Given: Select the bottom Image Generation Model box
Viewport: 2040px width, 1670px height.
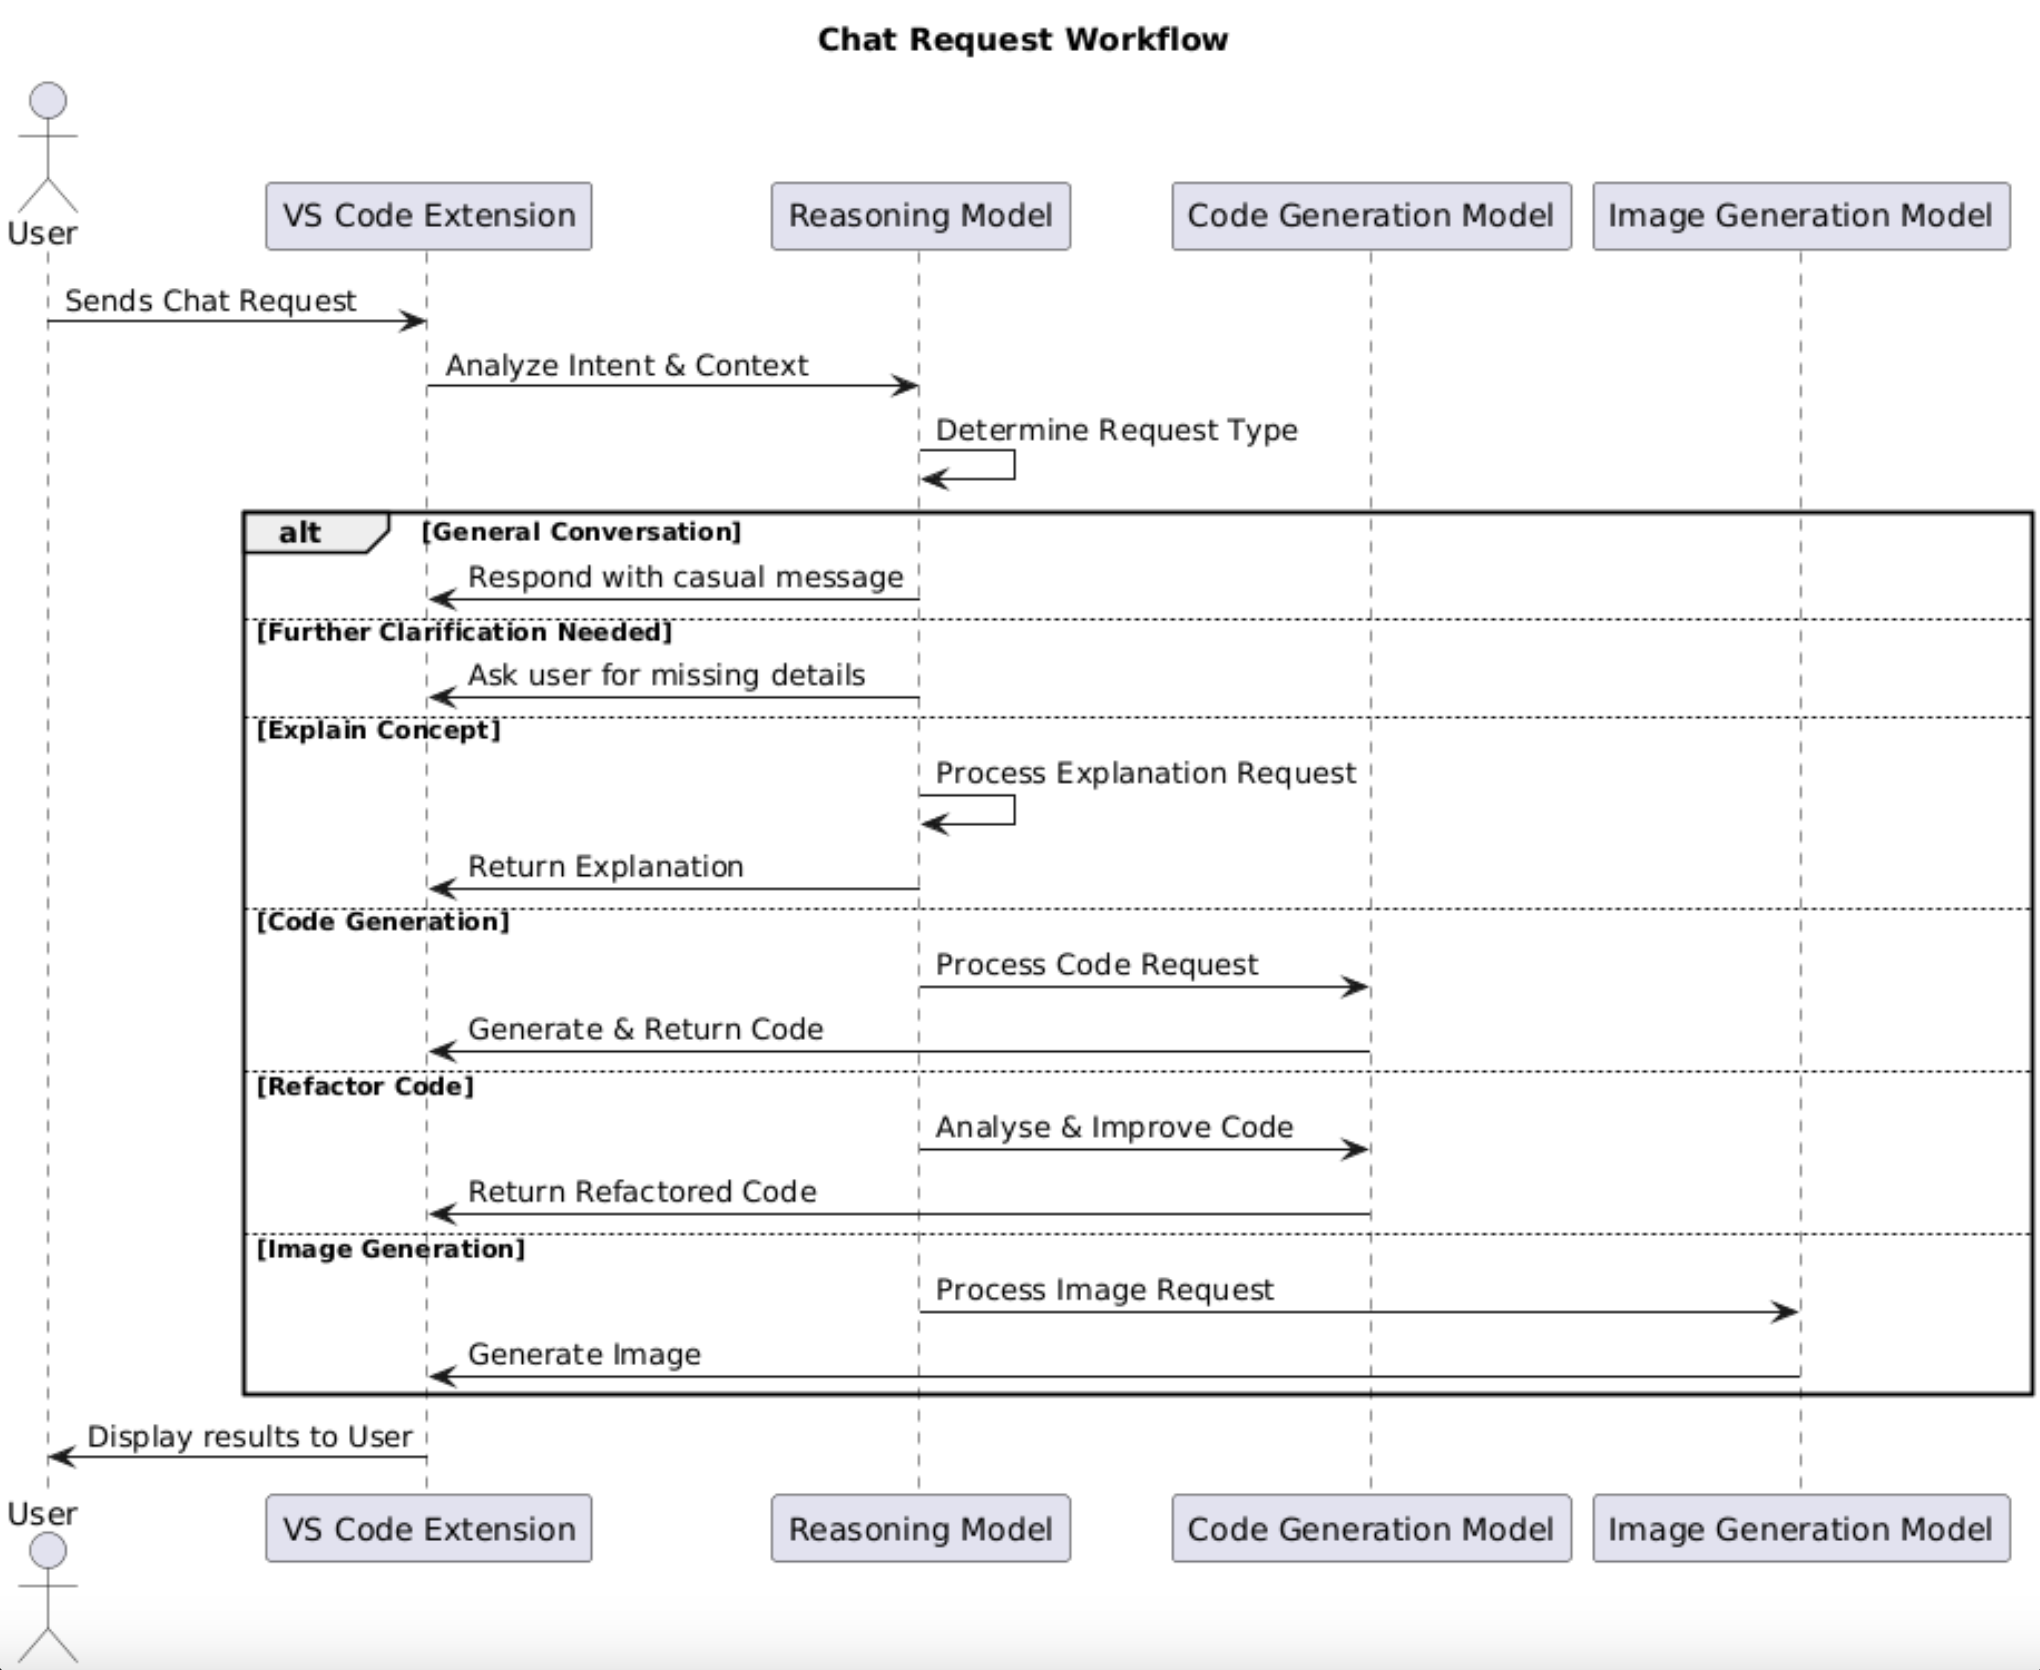Looking at the screenshot, I should (x=1800, y=1529).
